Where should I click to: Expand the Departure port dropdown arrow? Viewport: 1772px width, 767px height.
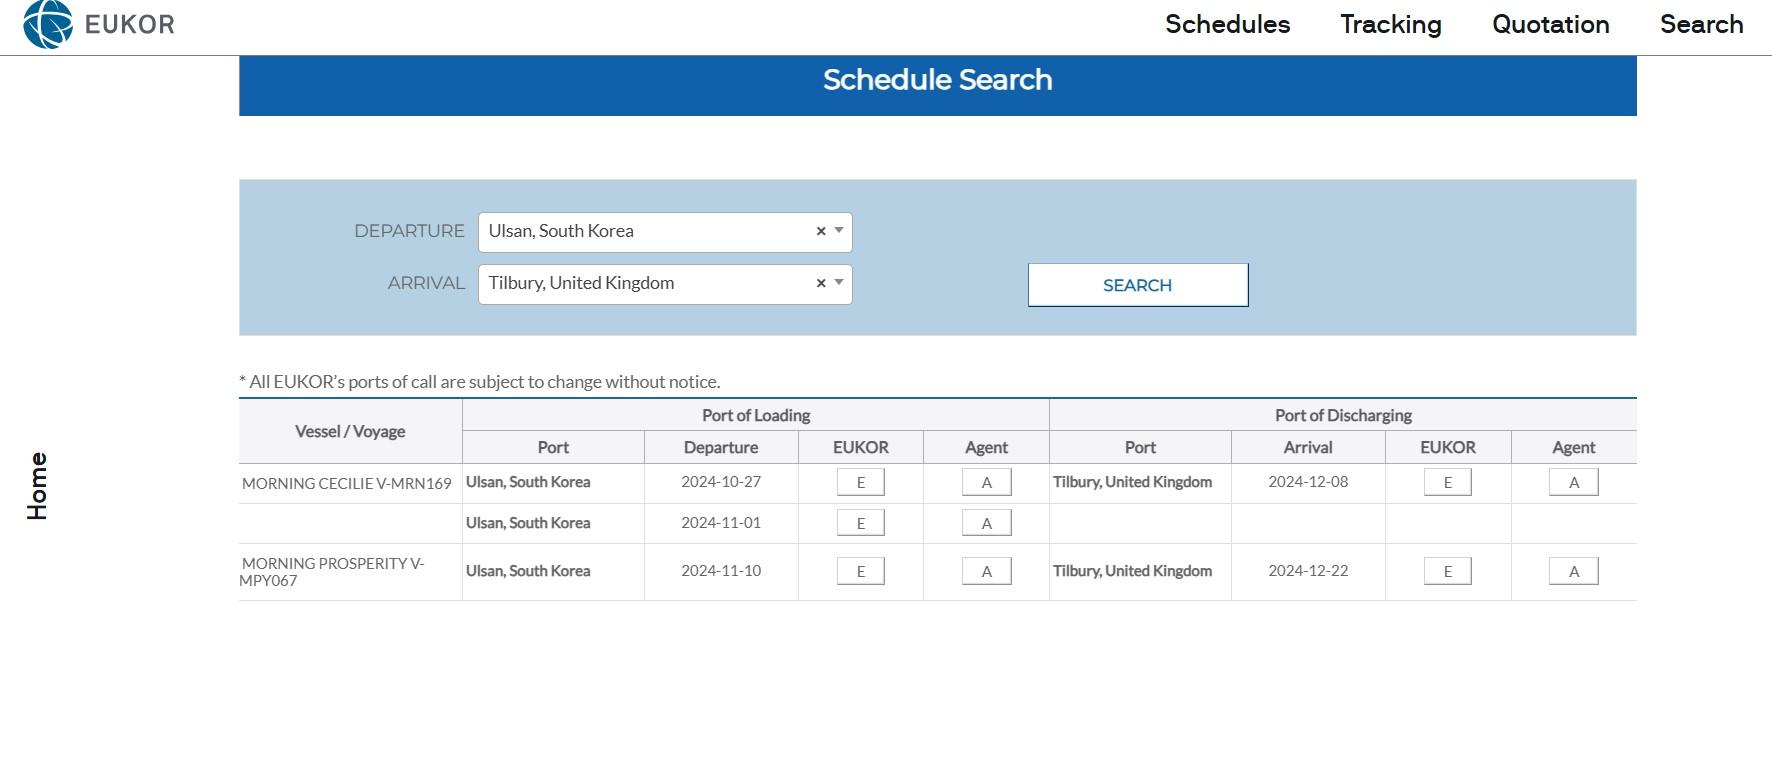tap(839, 231)
